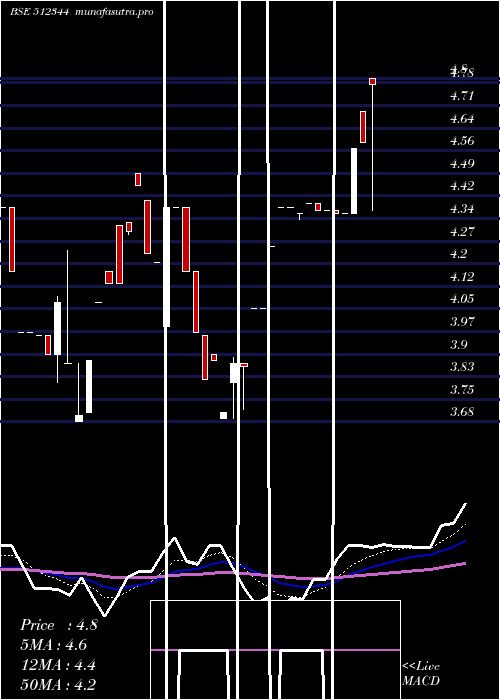Select the 4.78 price axis label
This screenshot has width=500, height=700.
[462, 74]
